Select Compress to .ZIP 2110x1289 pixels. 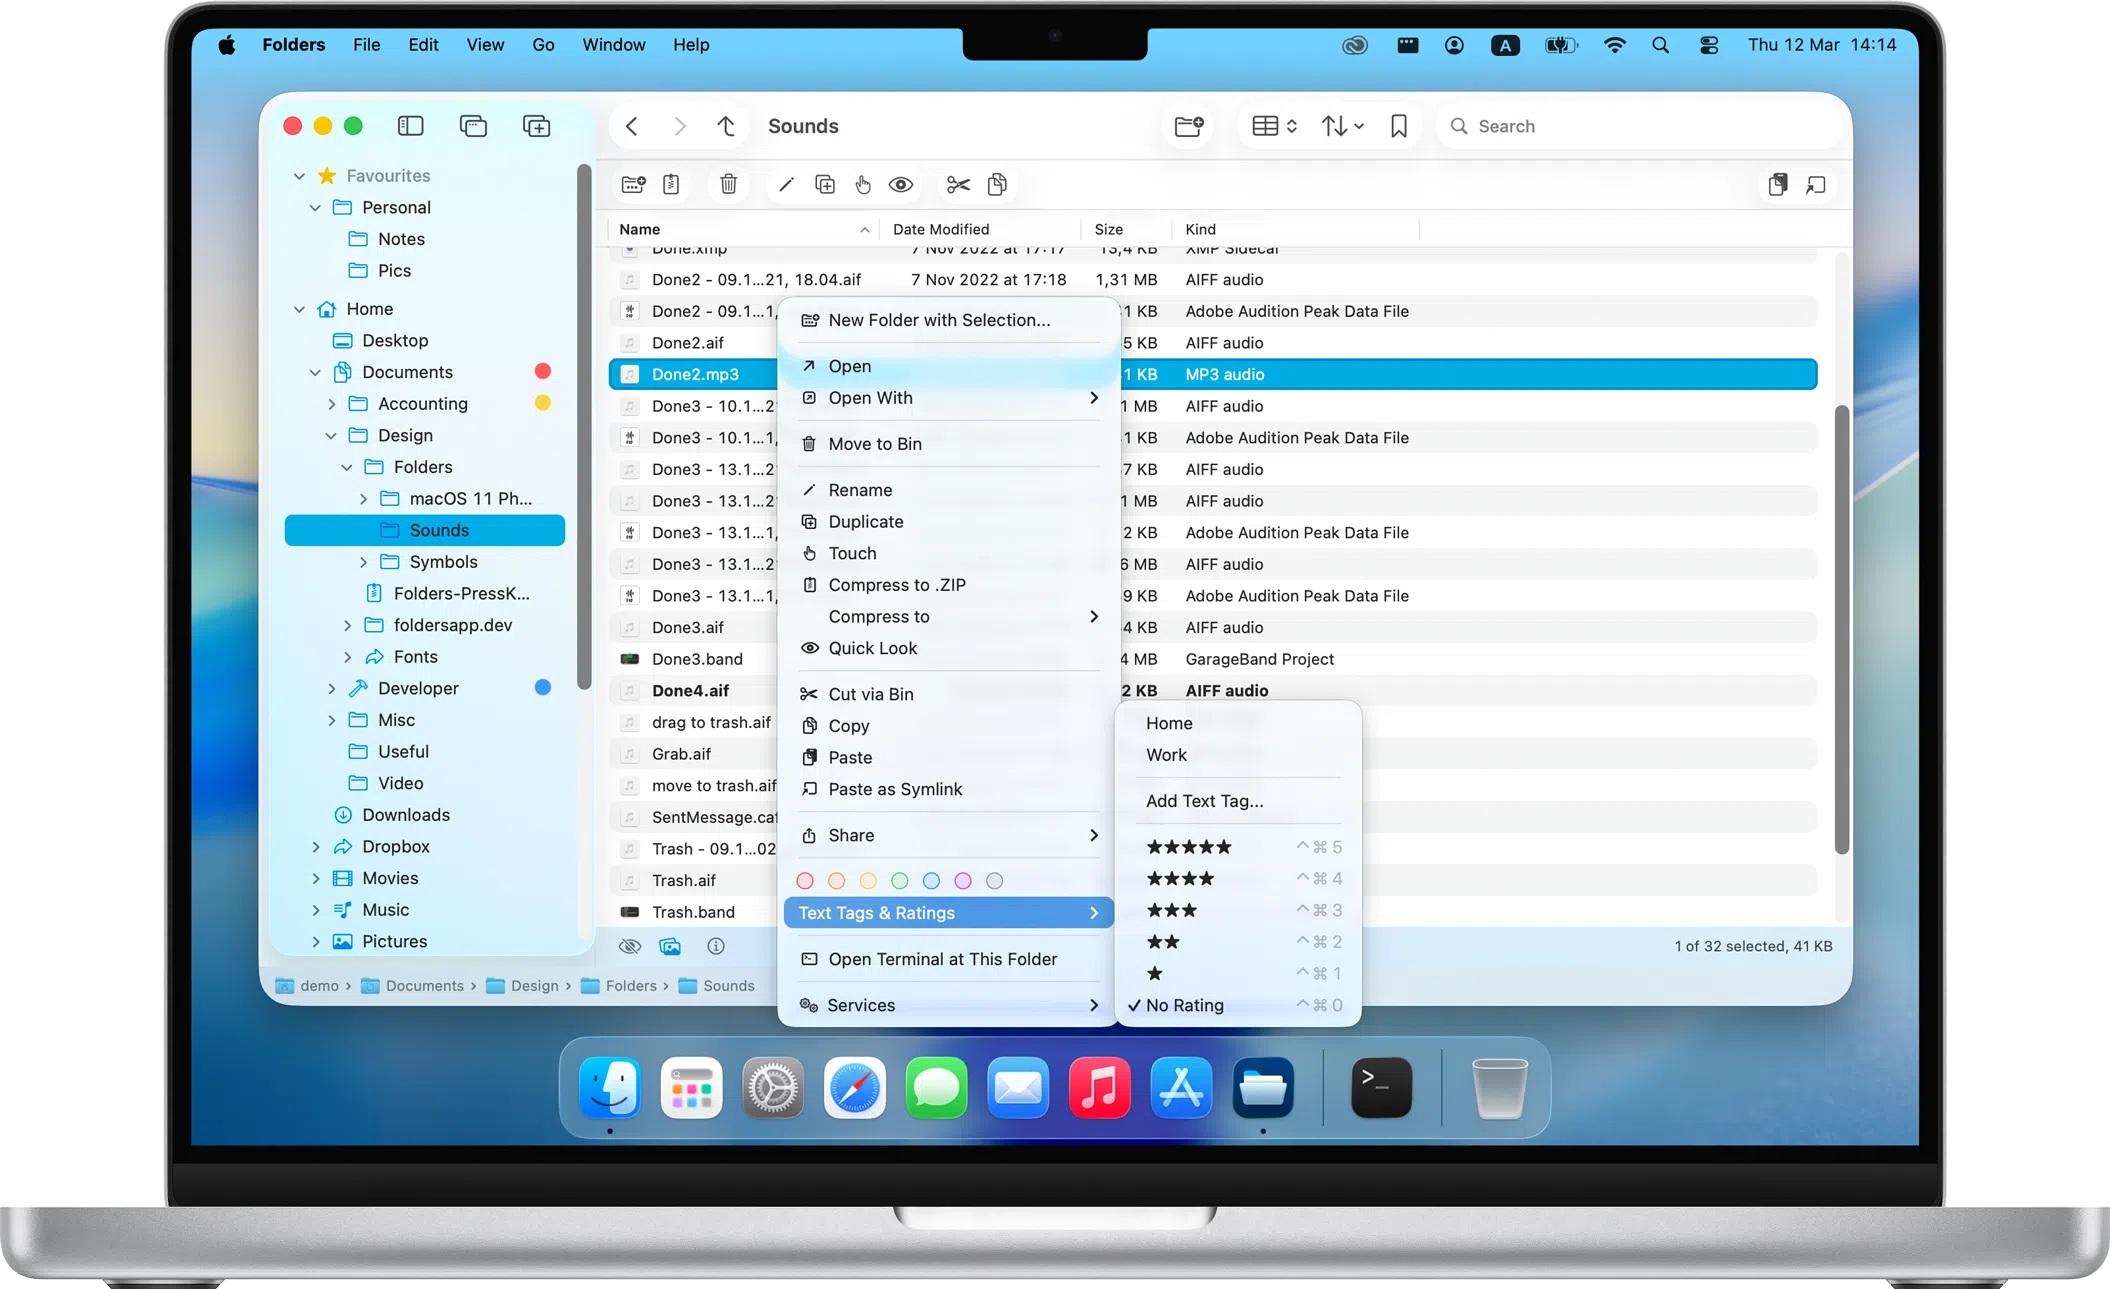pyautogui.click(x=948, y=585)
